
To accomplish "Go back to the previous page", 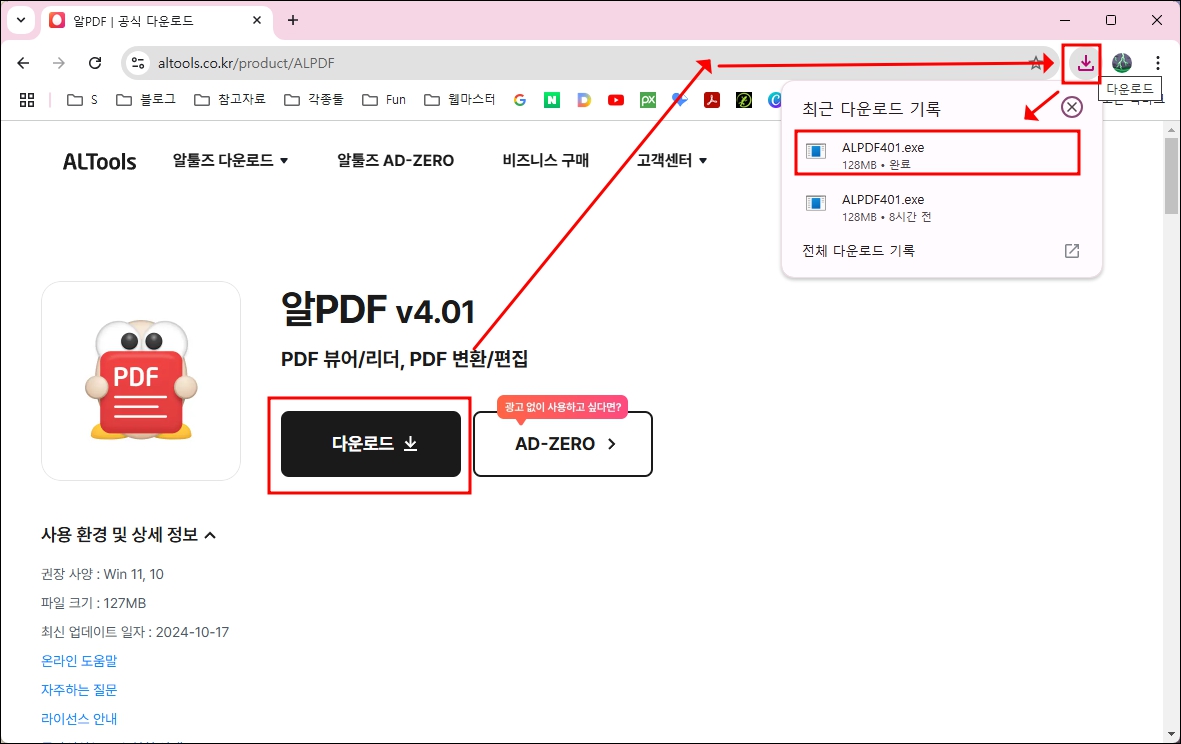I will point(23,63).
